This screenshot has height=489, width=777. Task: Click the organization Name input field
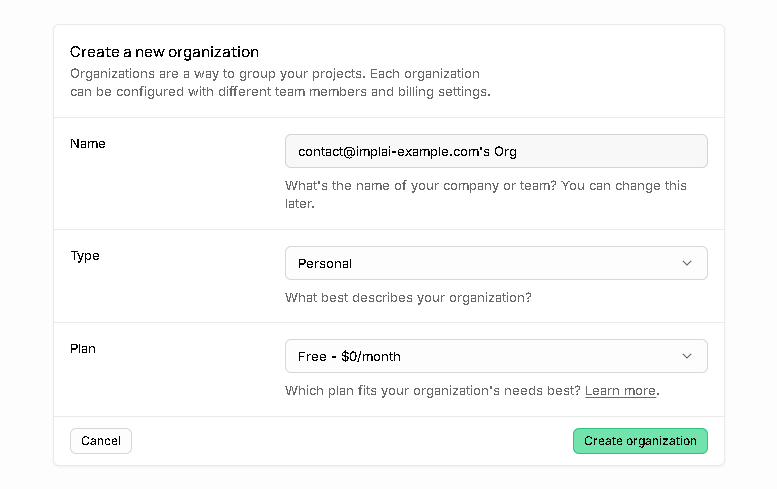click(496, 151)
